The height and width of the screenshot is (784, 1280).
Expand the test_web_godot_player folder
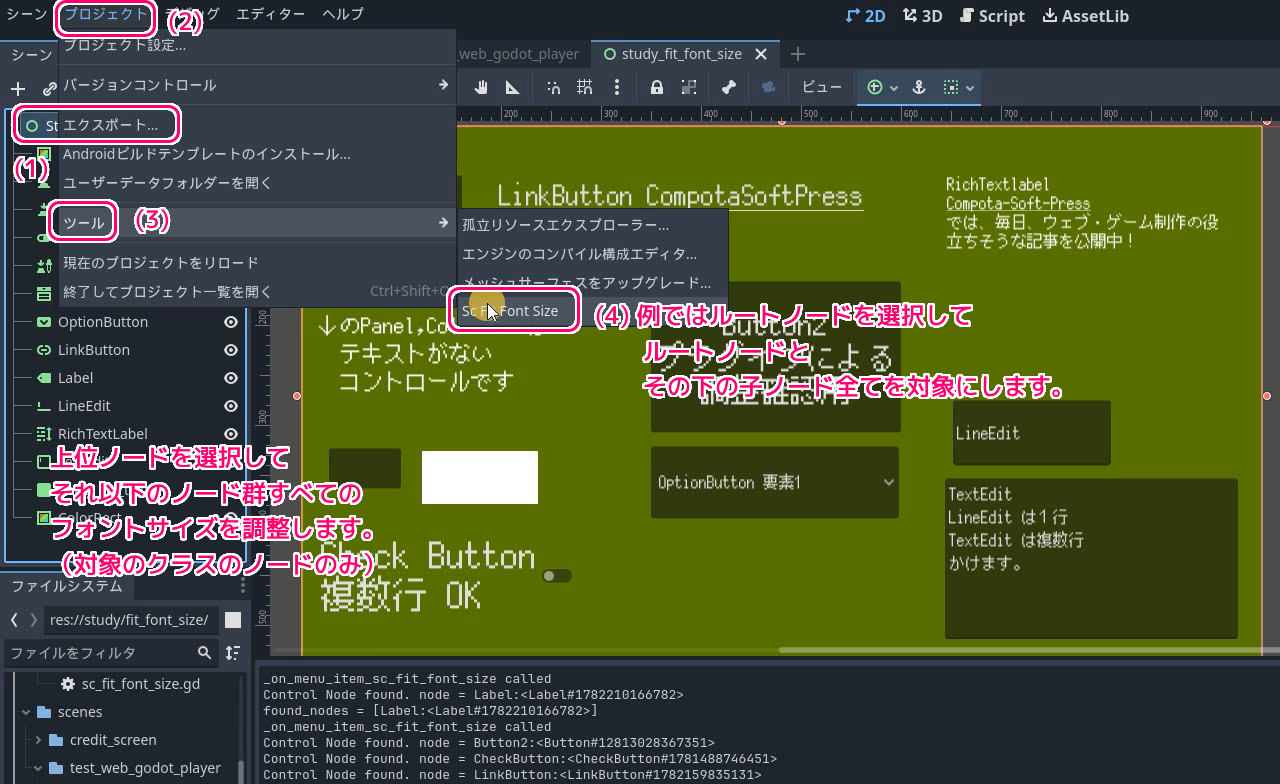[38, 768]
